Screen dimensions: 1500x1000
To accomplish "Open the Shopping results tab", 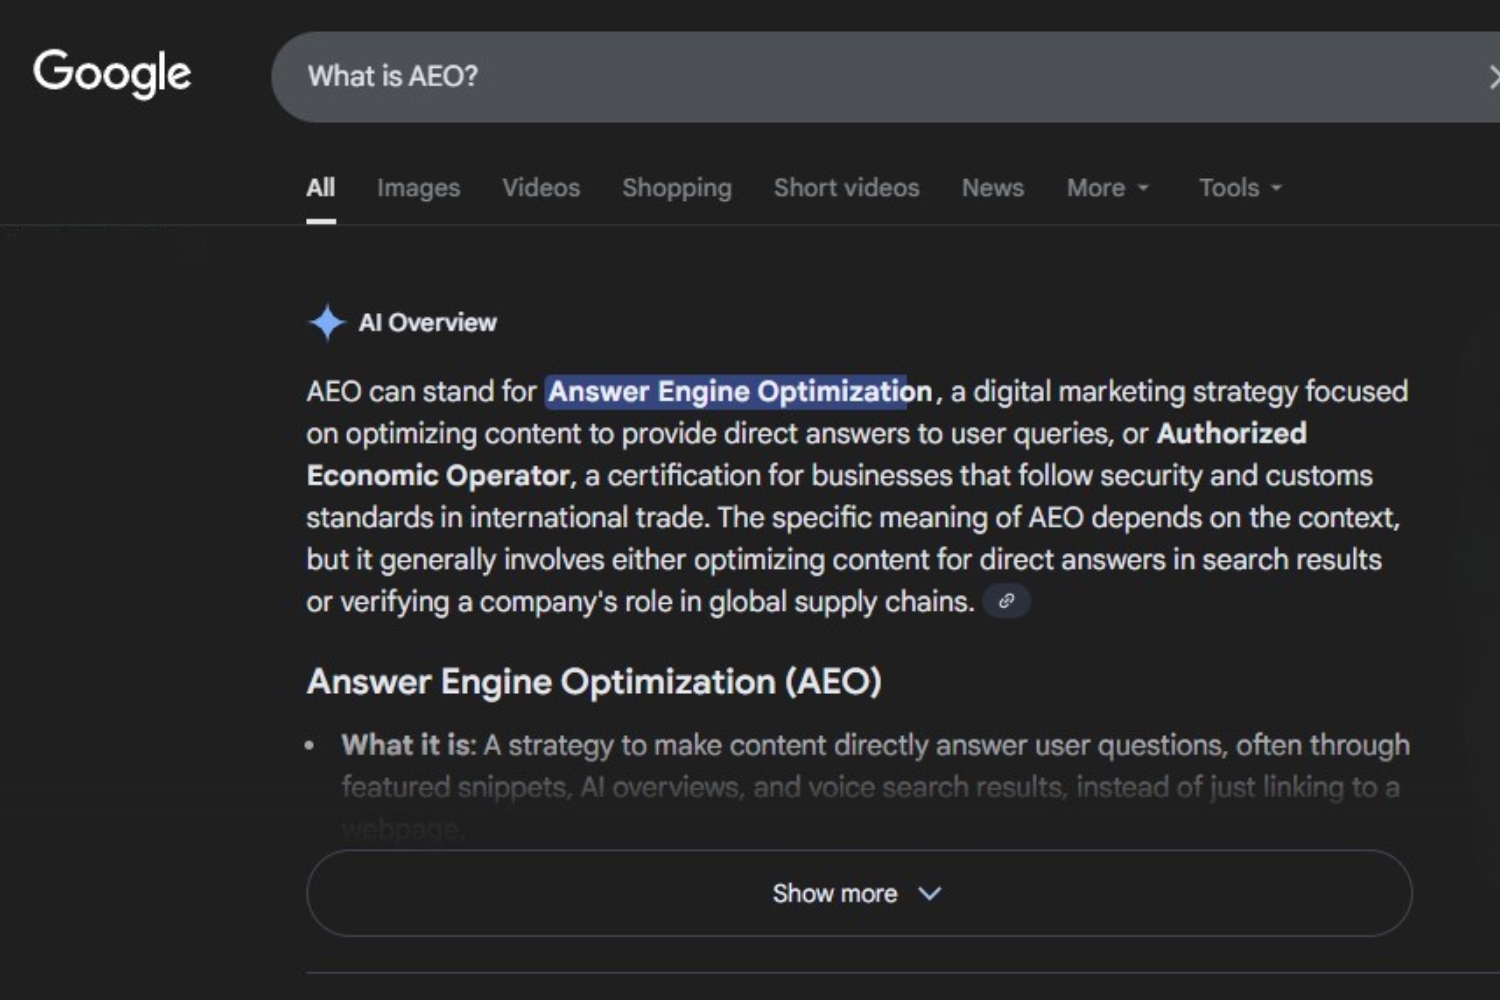I will pos(676,188).
